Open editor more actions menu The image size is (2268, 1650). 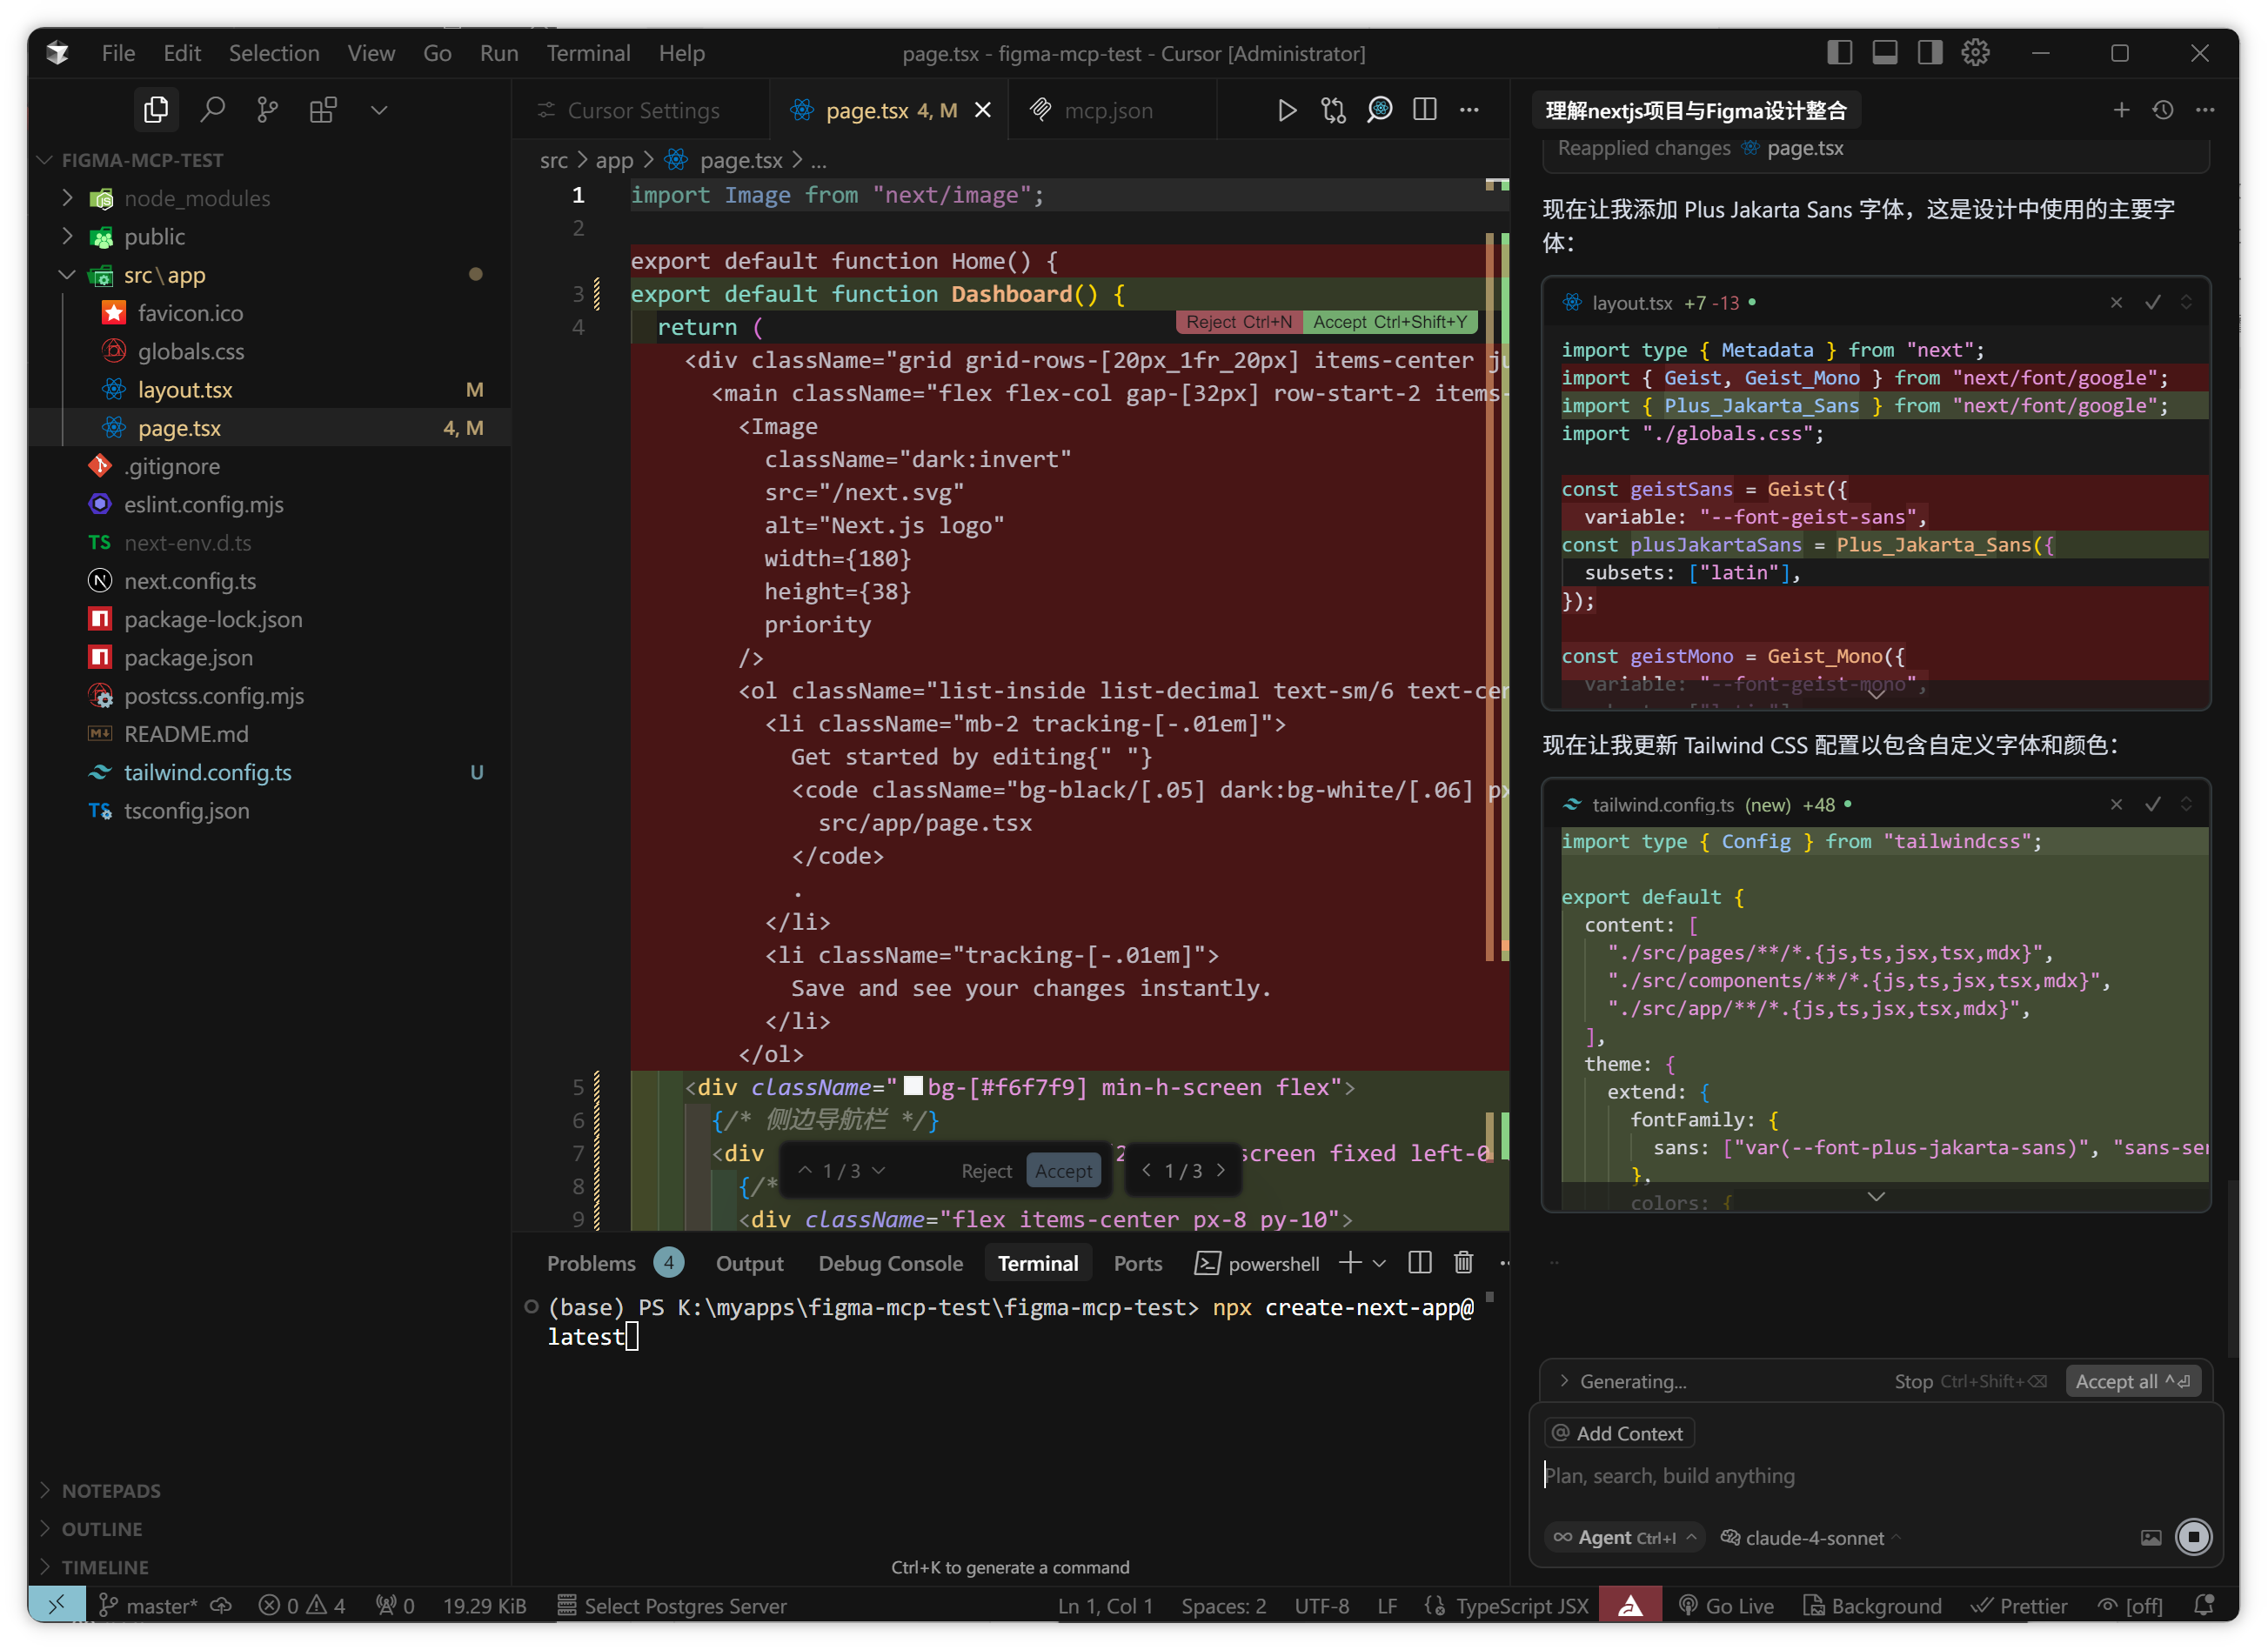coord(1469,110)
